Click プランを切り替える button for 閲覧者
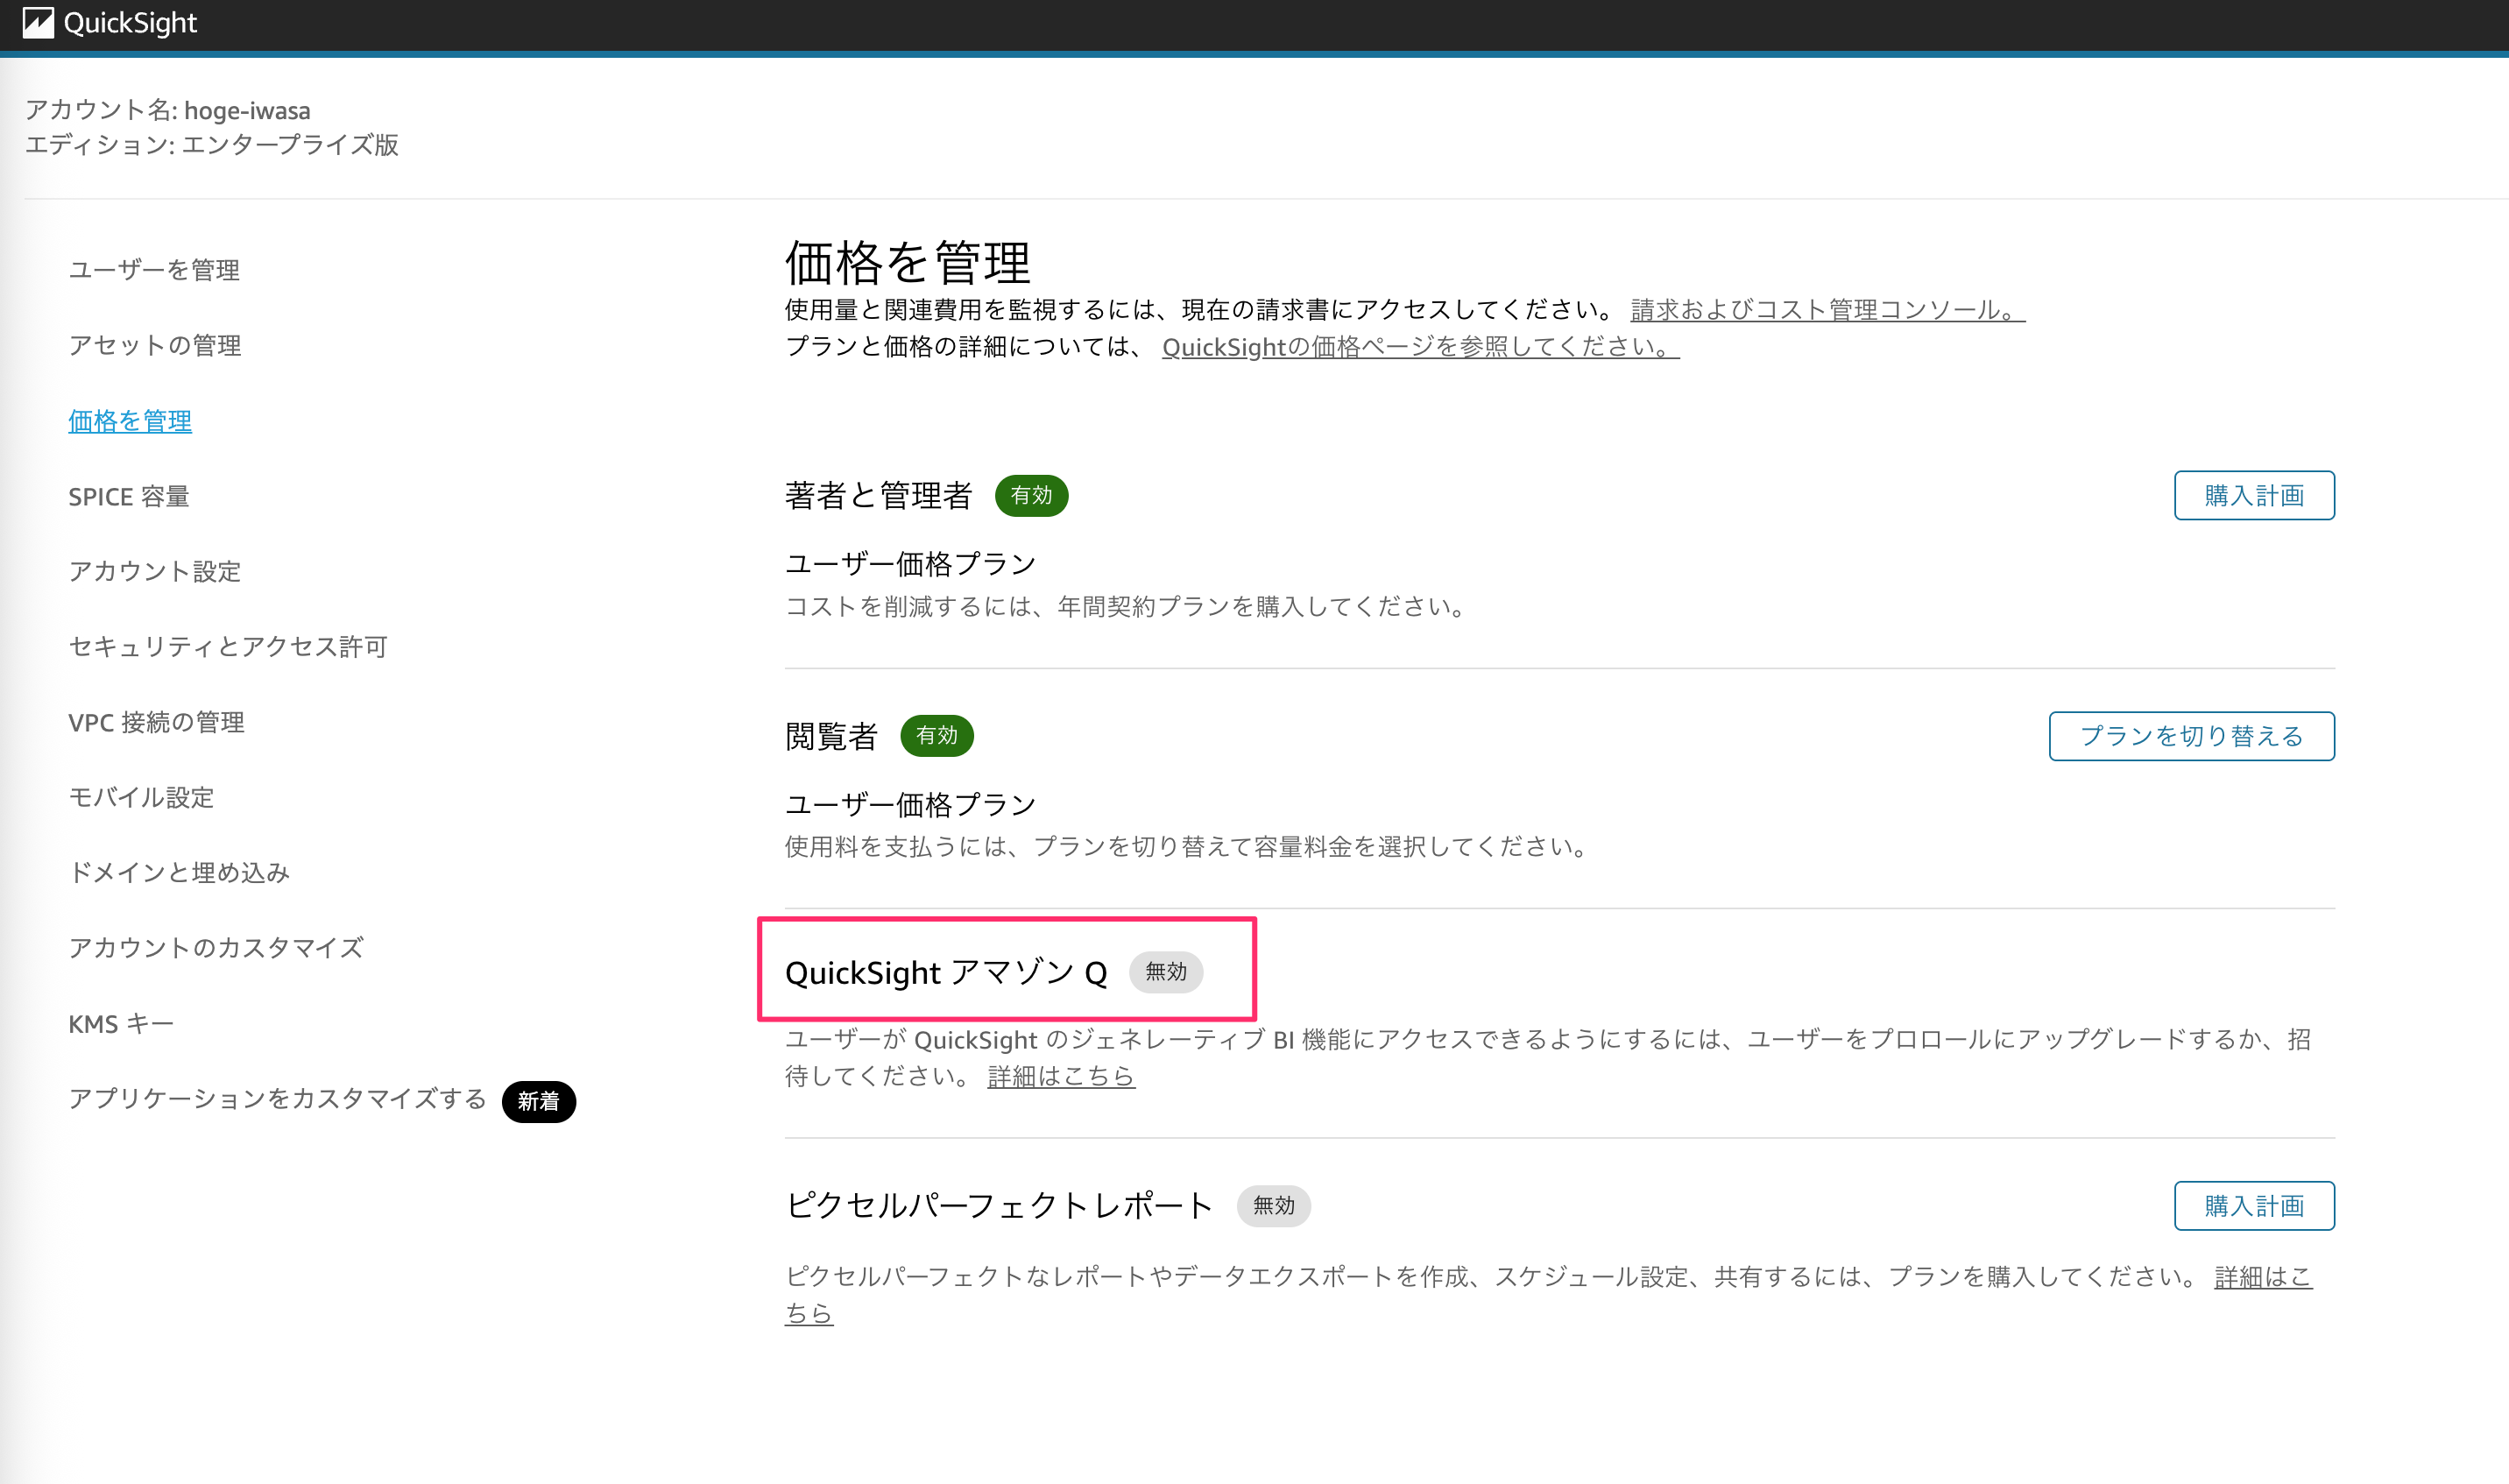2509x1484 pixels. (x=2191, y=736)
